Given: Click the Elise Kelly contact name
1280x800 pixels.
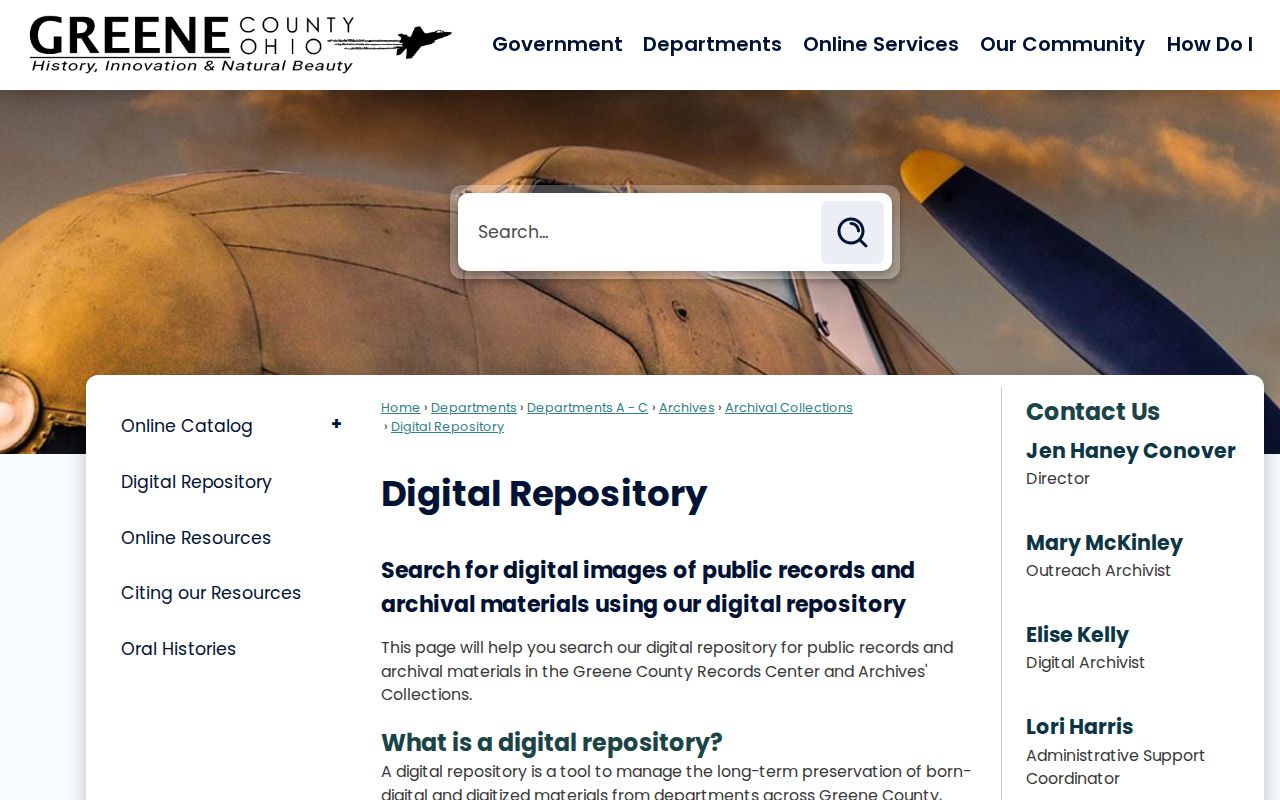Looking at the screenshot, I should pos(1077,635).
